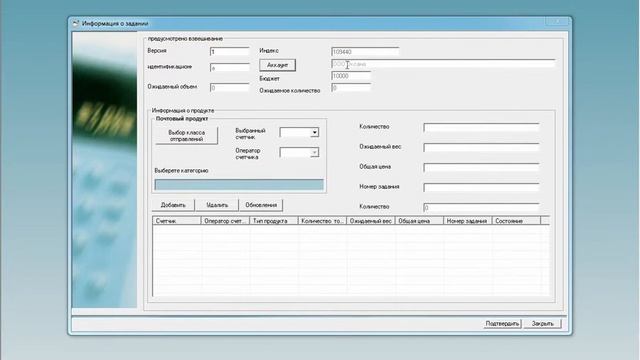Click the Добавить button
Viewport: 640px width, 360px height.
click(173, 205)
